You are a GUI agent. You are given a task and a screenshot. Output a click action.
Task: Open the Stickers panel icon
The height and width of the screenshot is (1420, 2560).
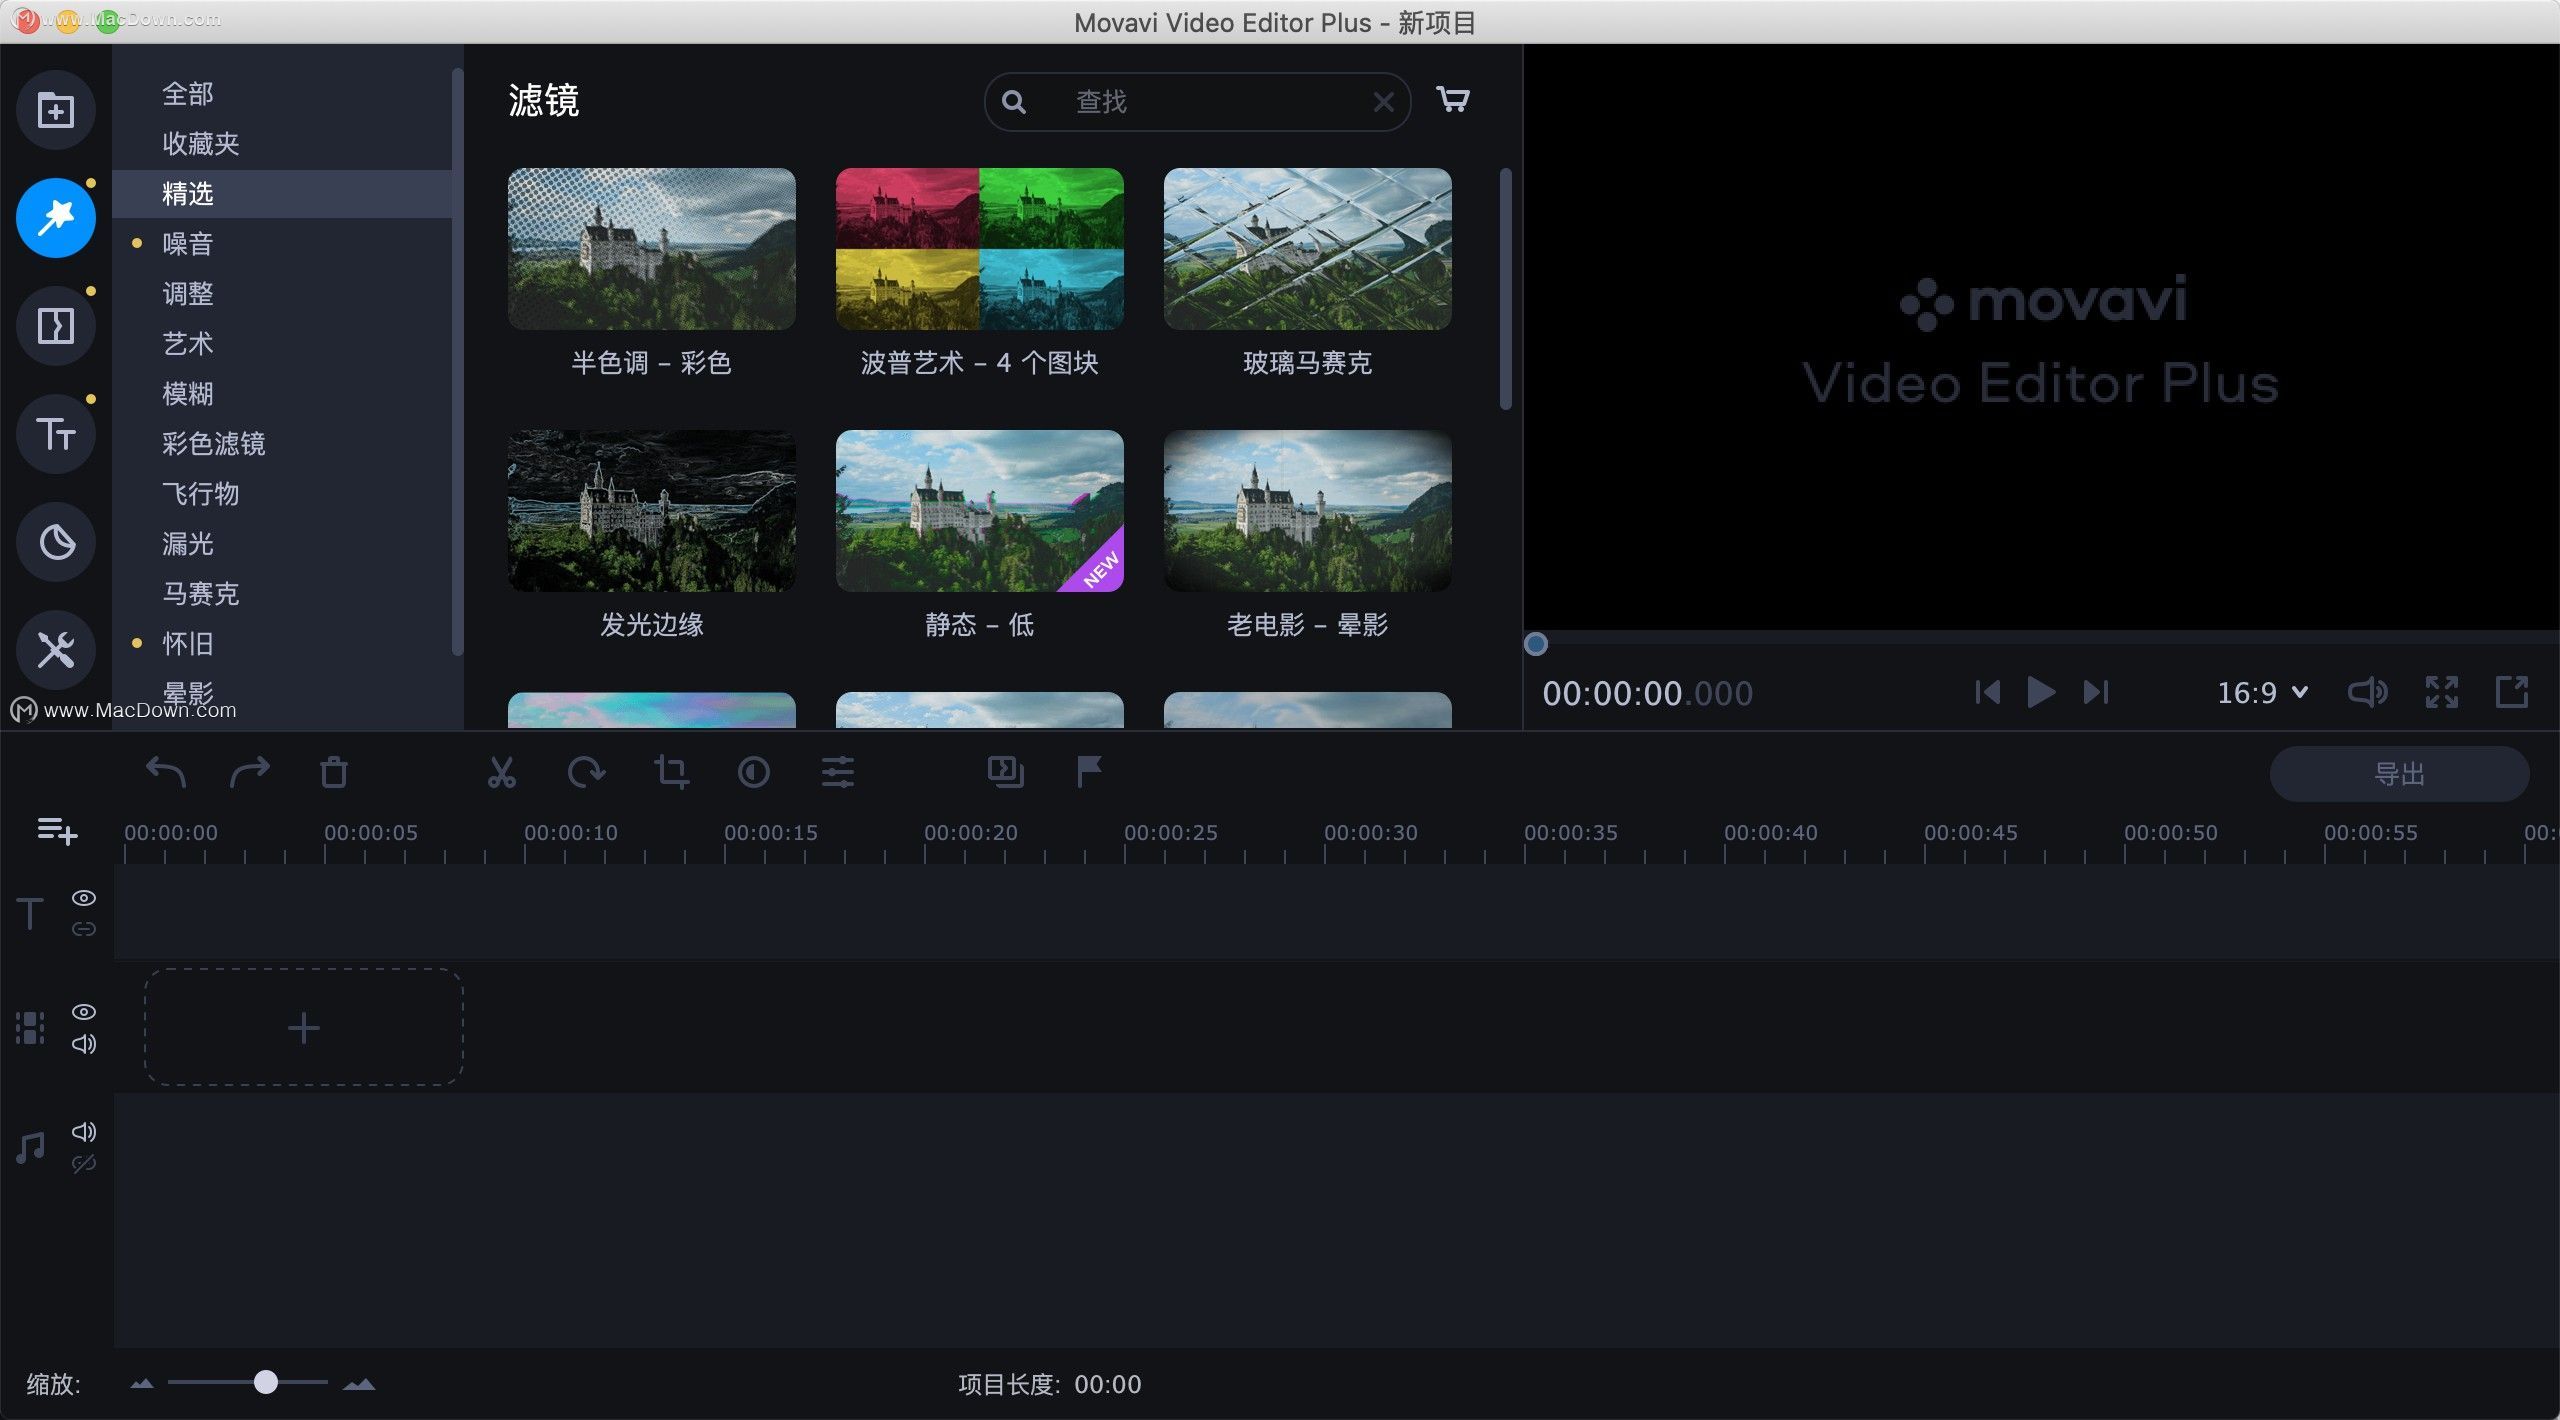point(56,542)
